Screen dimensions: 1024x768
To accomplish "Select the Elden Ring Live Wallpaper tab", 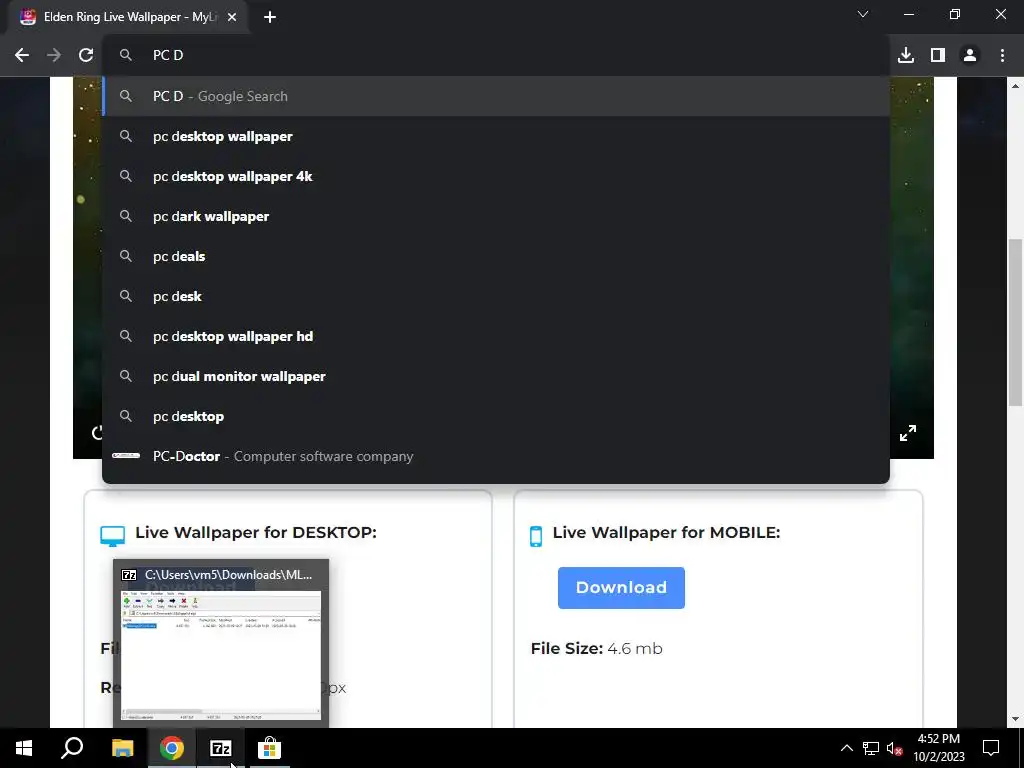I will tap(127, 17).
